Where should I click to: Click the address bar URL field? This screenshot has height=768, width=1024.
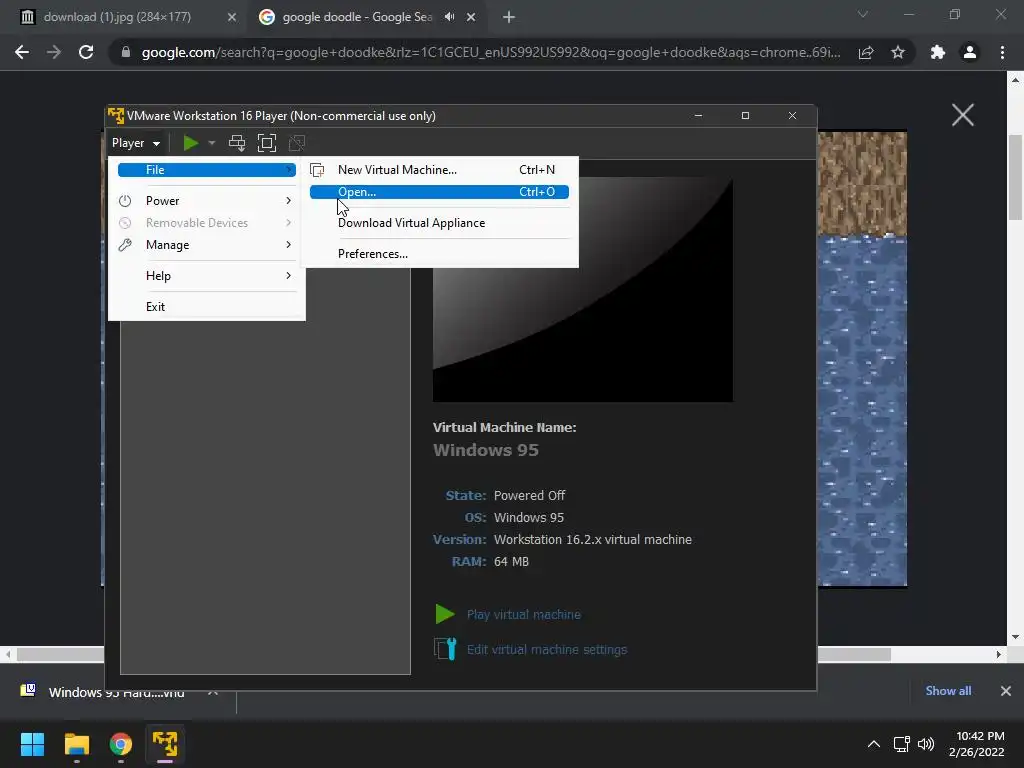[491, 52]
